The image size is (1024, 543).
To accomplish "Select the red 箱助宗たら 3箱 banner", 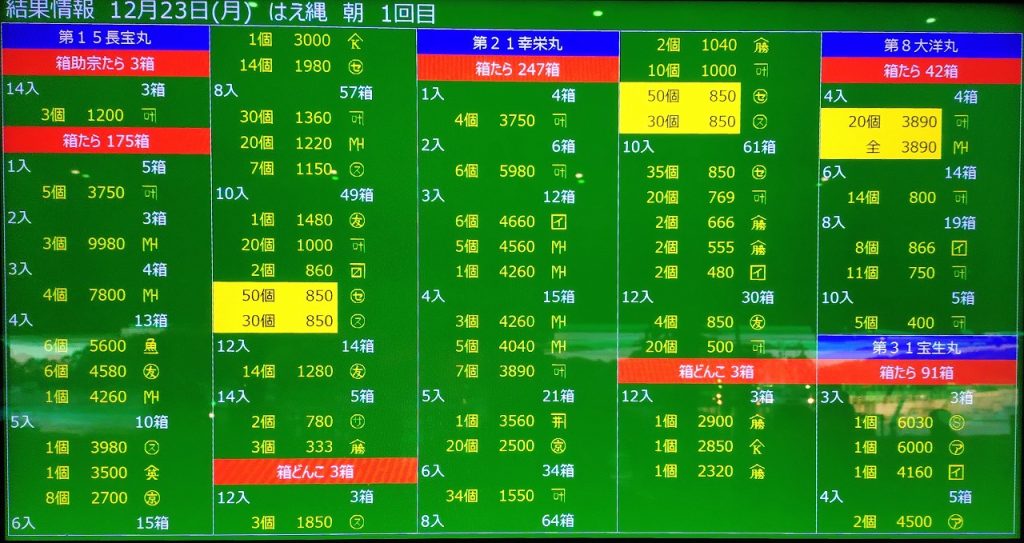I will pos(105,63).
